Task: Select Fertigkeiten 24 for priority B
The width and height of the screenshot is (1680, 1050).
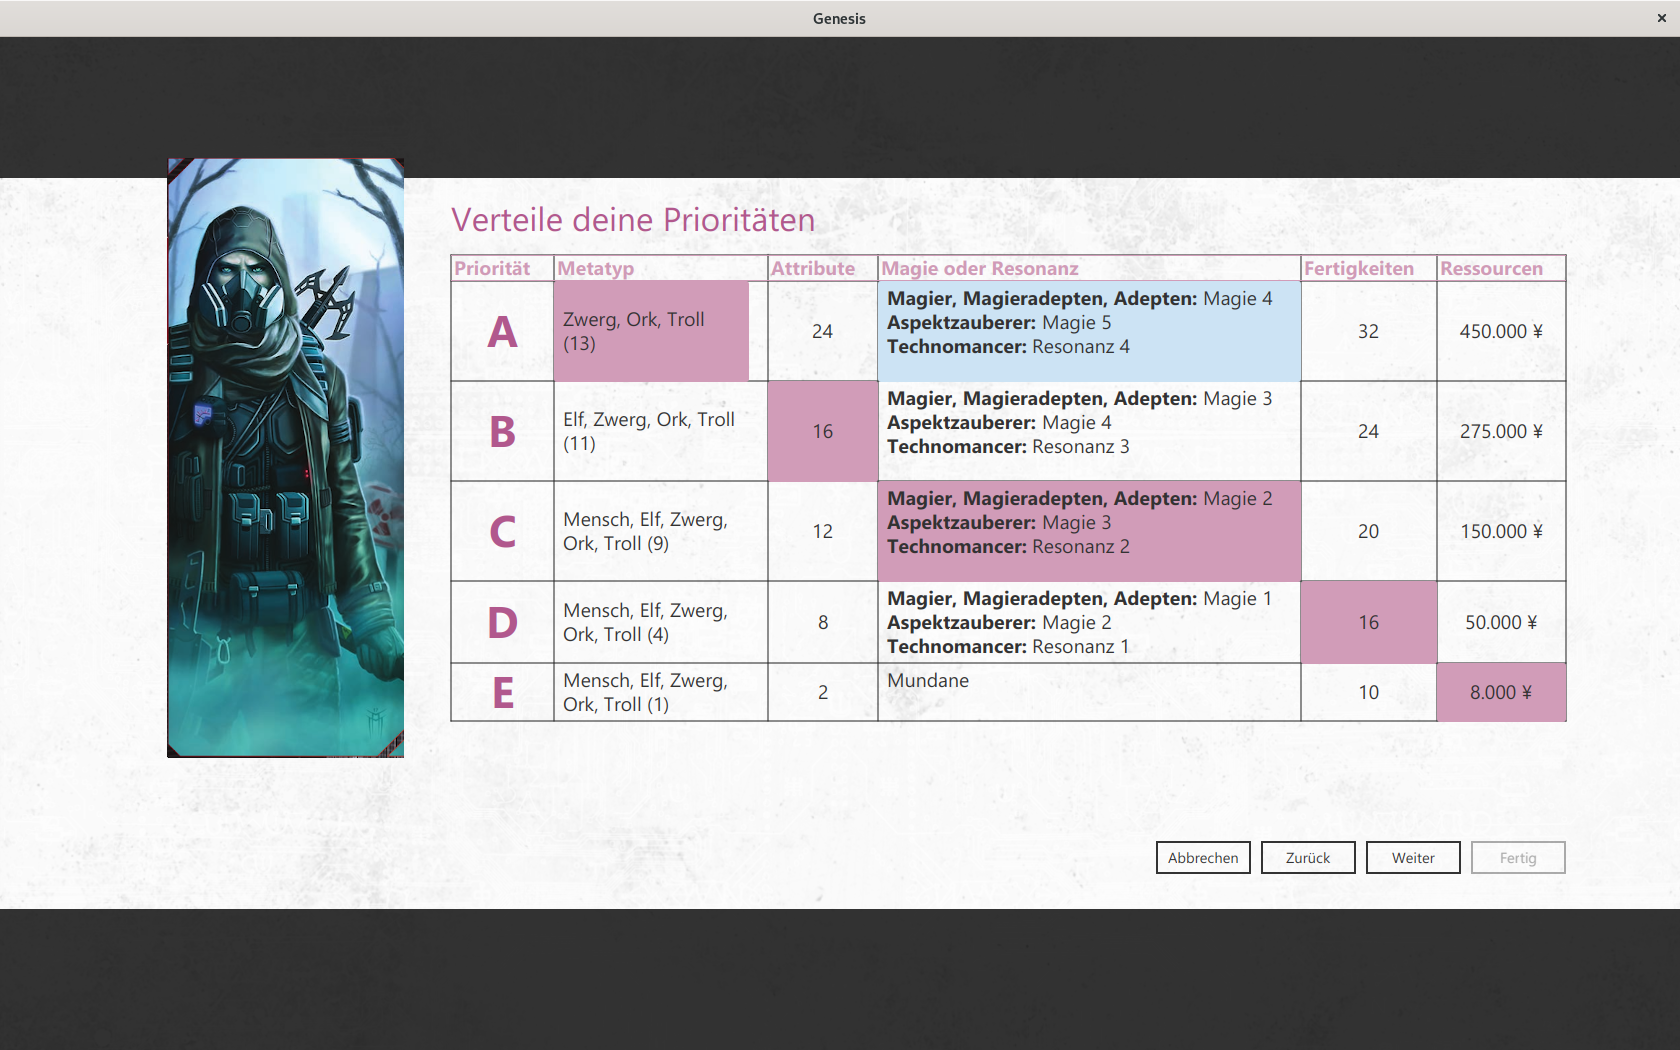Action: 1368,431
